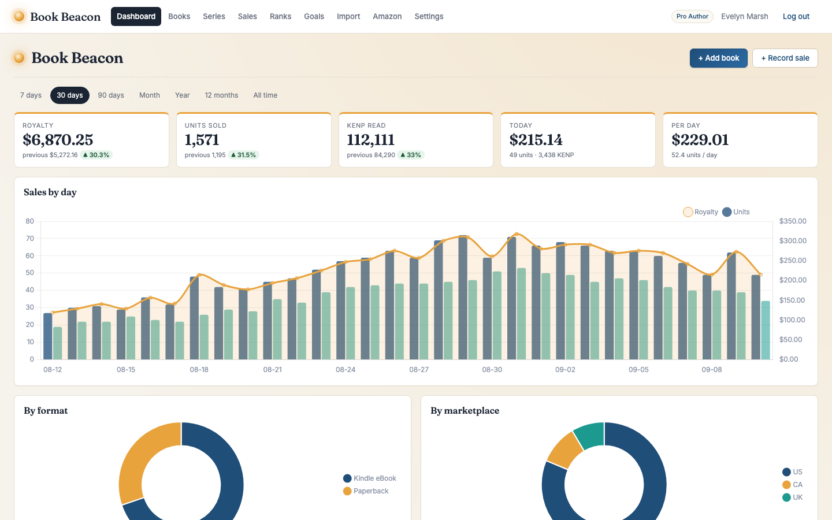Navigate to Ranks
832x520 pixels.
click(x=280, y=16)
